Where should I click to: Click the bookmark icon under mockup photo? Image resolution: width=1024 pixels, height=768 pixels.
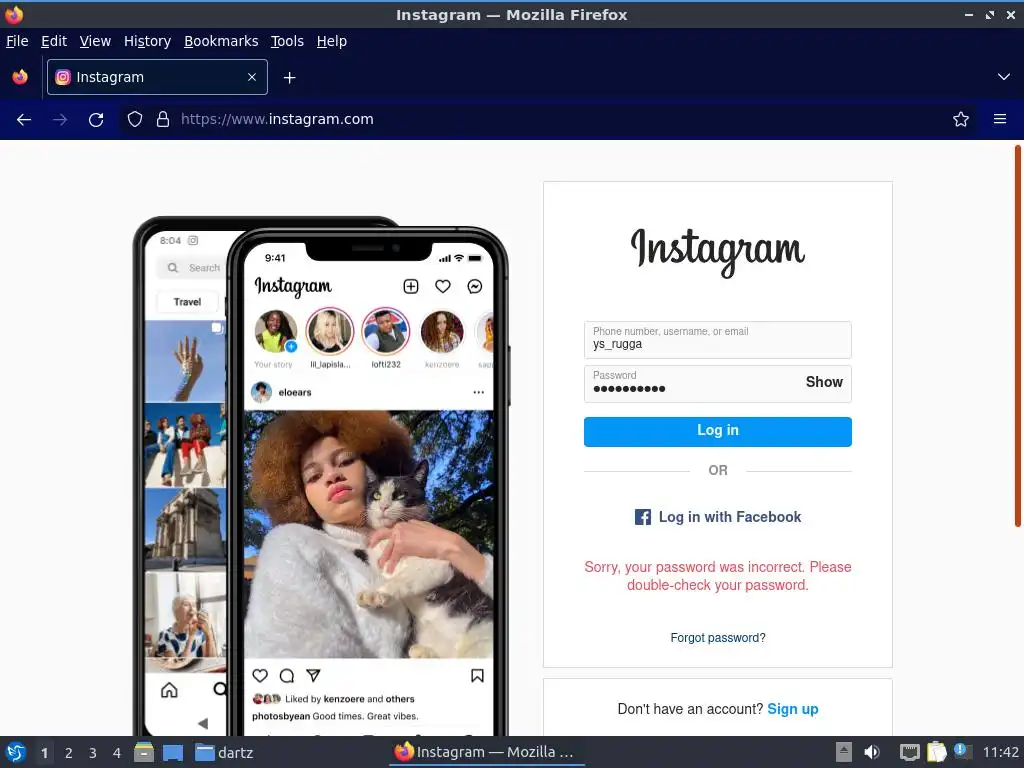click(x=477, y=676)
